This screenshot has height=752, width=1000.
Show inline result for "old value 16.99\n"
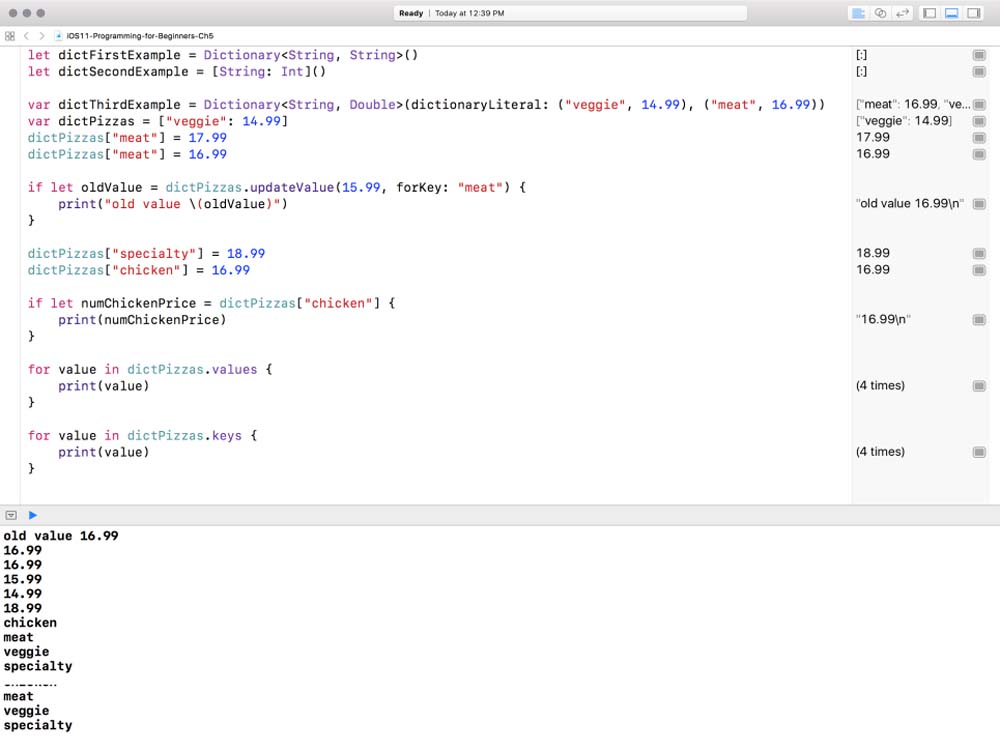[979, 203]
